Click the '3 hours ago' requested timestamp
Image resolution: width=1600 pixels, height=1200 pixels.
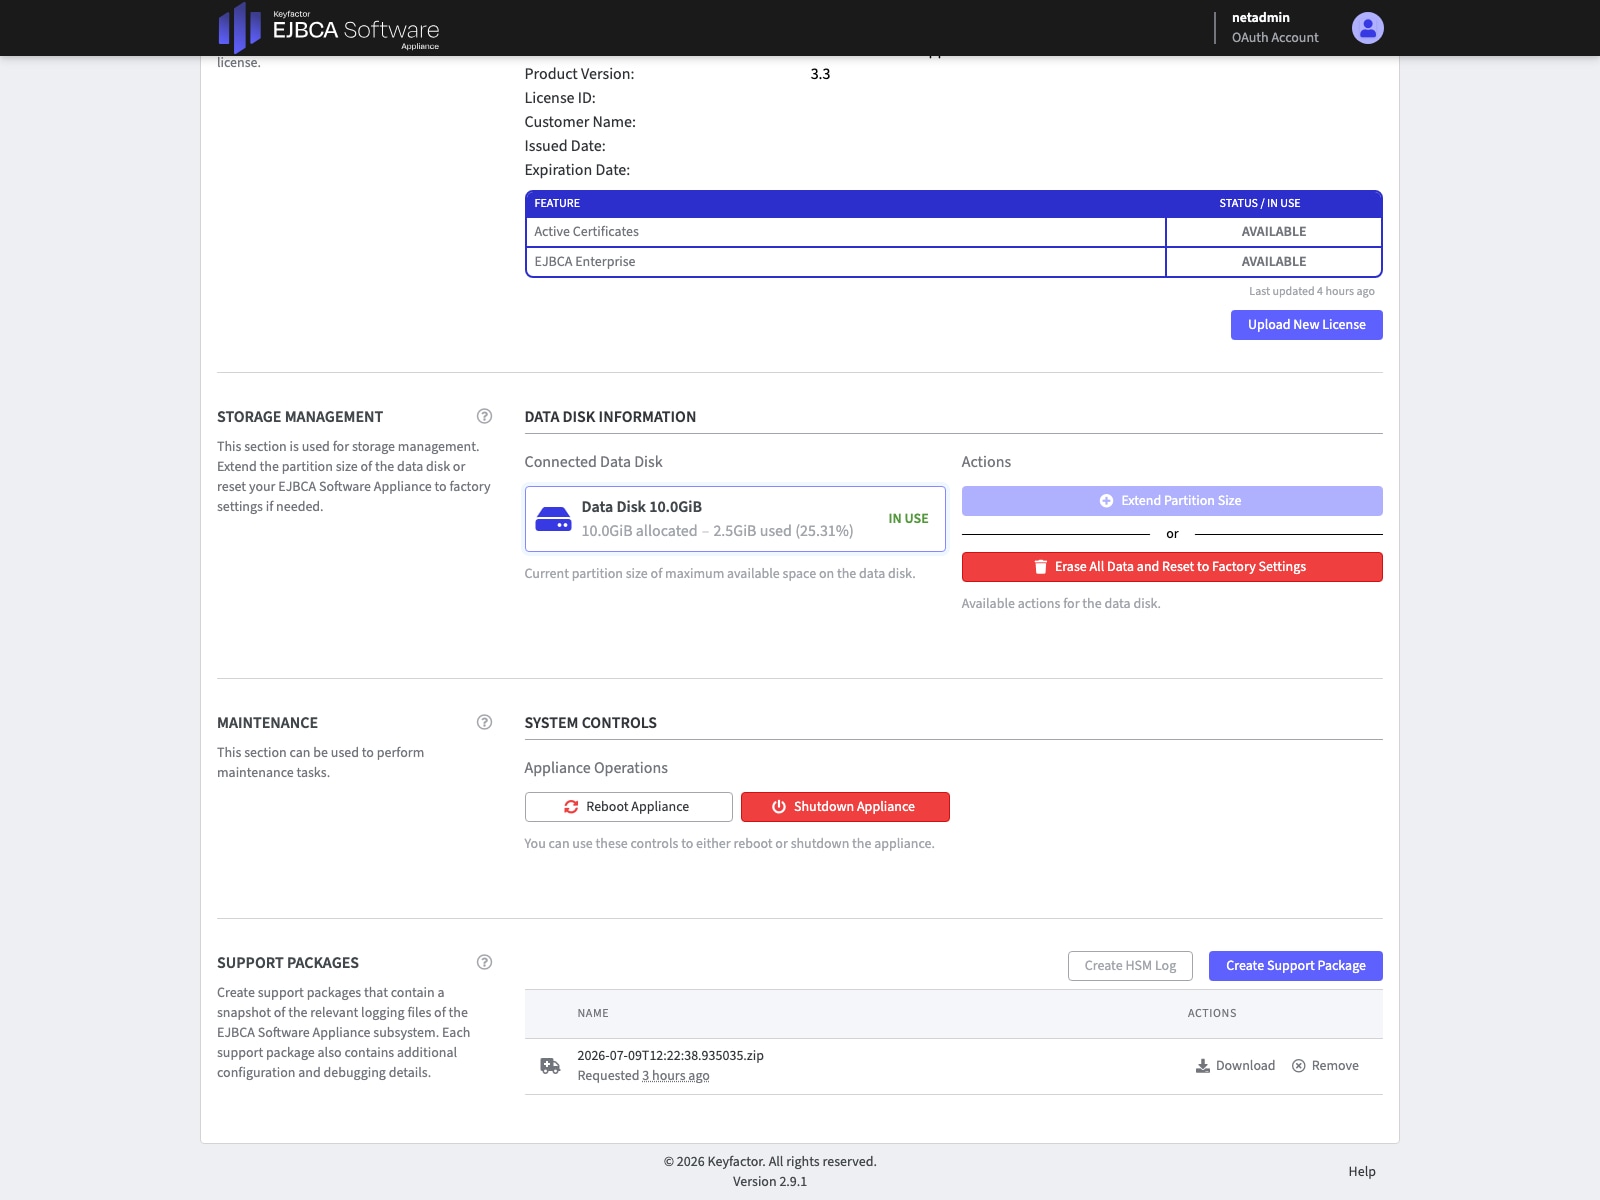click(676, 1076)
